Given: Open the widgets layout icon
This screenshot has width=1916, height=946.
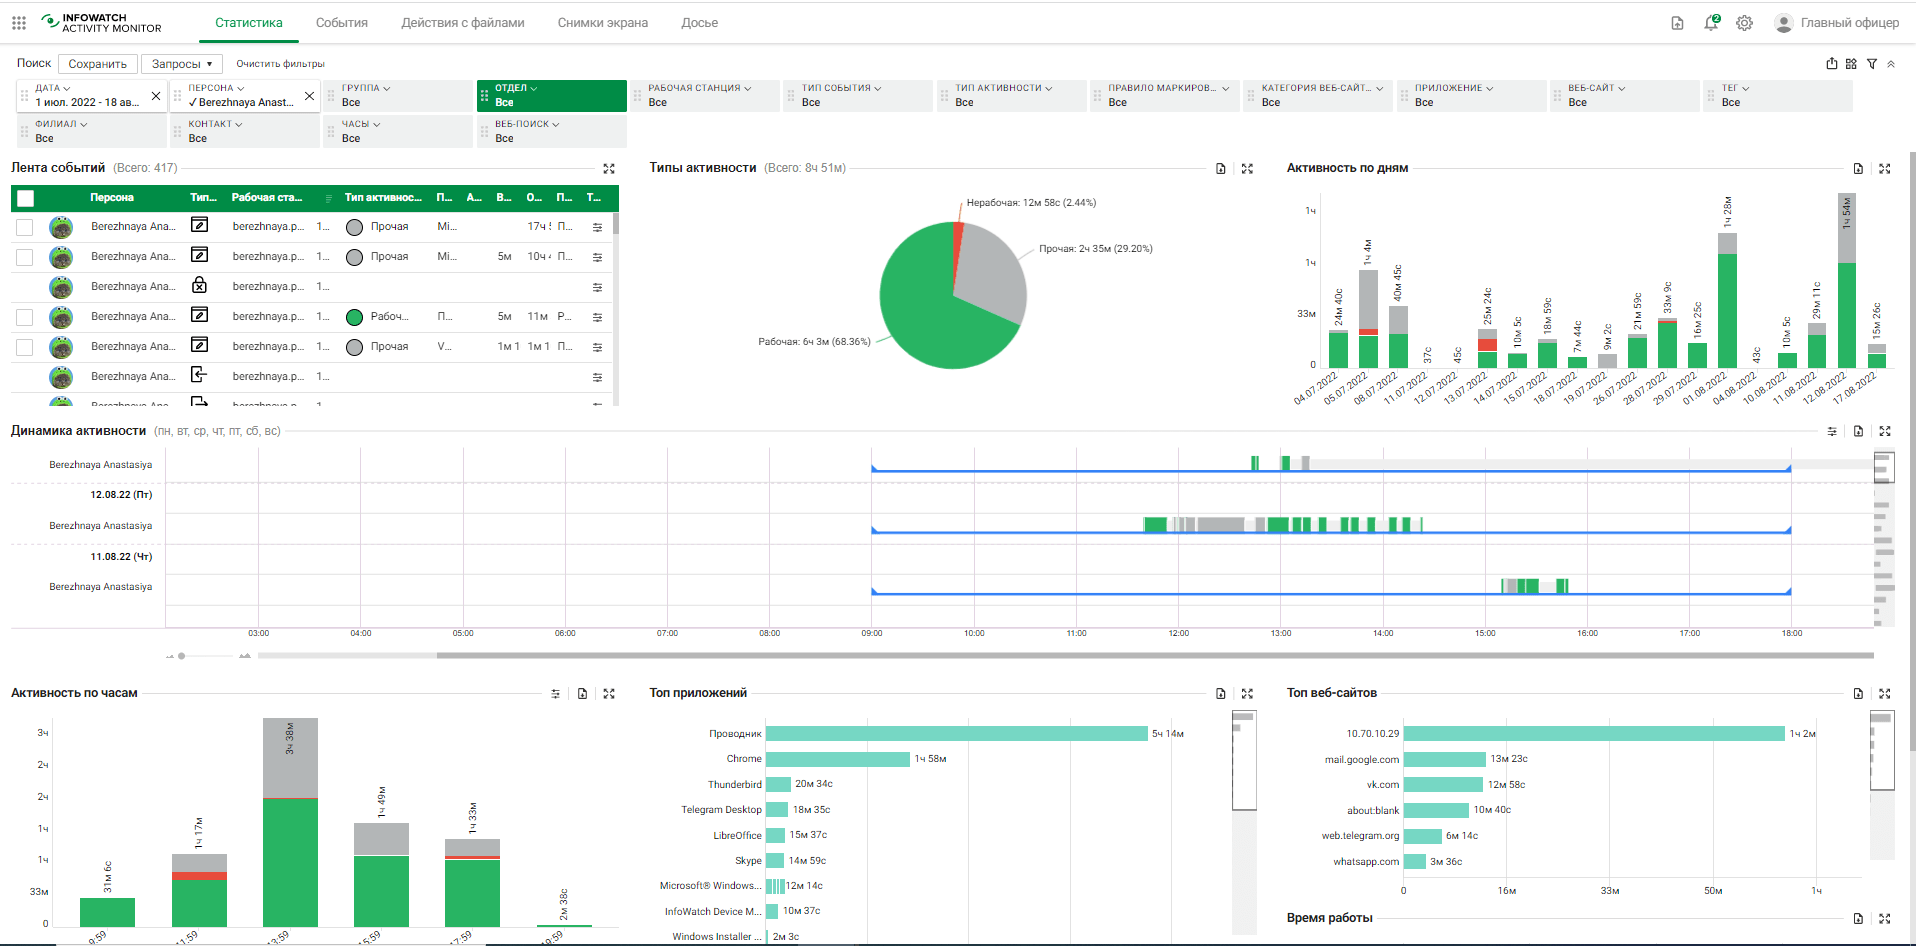Looking at the screenshot, I should [x=1851, y=64].
